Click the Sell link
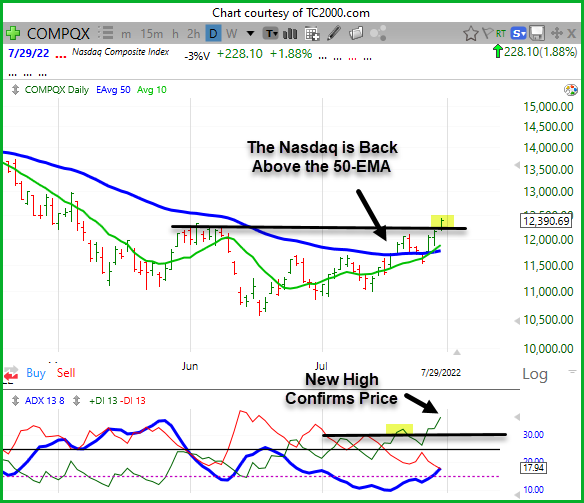Image resolution: width=584 pixels, height=503 pixels. (x=66, y=373)
